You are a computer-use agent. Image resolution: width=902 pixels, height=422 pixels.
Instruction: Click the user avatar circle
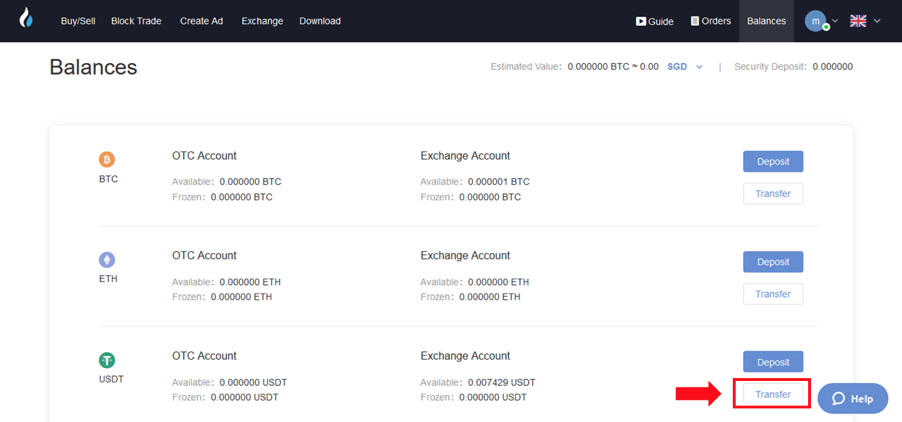coord(816,21)
